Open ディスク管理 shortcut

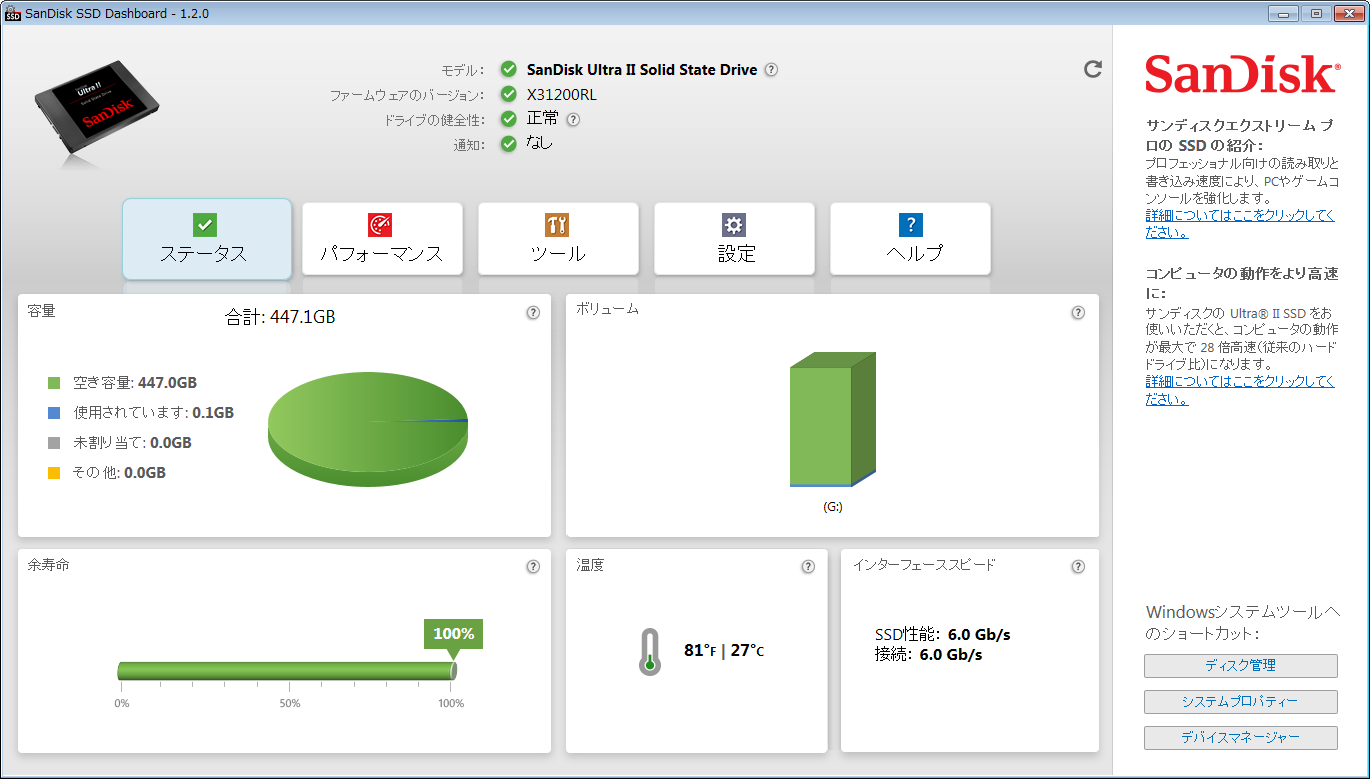pos(1241,666)
